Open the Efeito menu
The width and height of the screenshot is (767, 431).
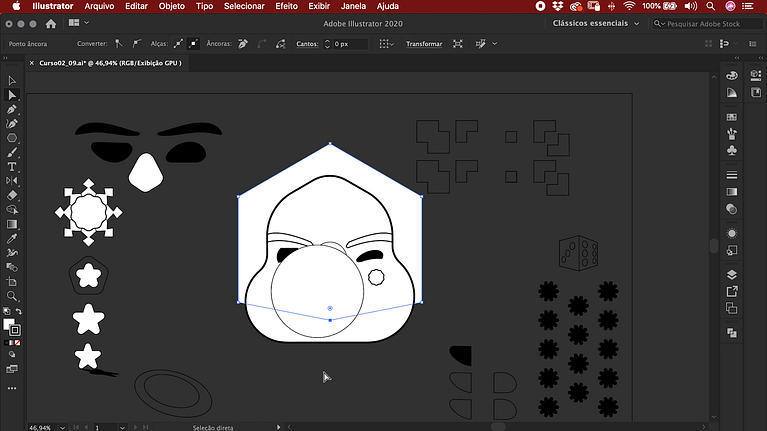pos(286,6)
